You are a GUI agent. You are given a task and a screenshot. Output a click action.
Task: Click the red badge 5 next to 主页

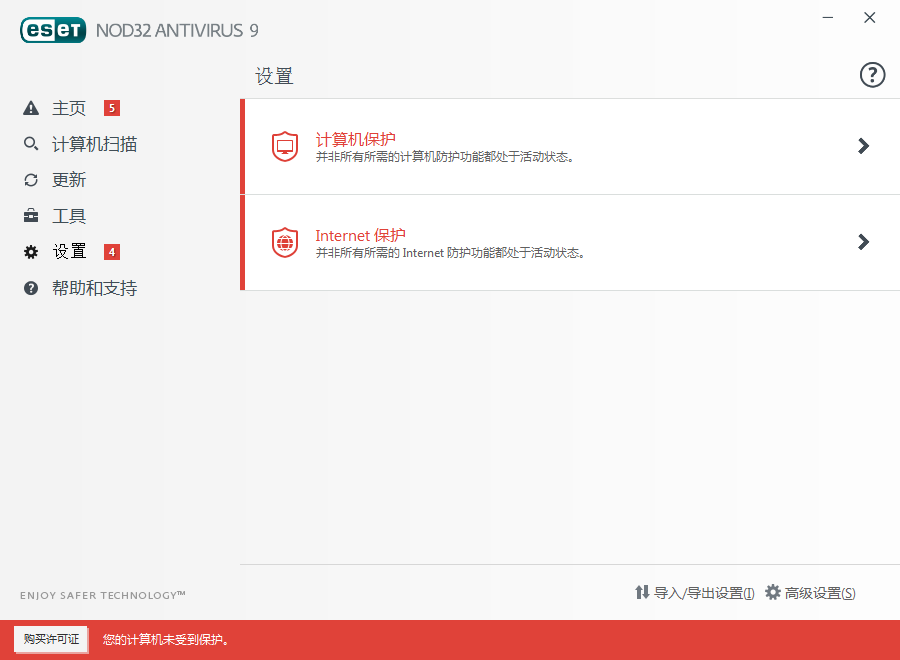tap(112, 108)
